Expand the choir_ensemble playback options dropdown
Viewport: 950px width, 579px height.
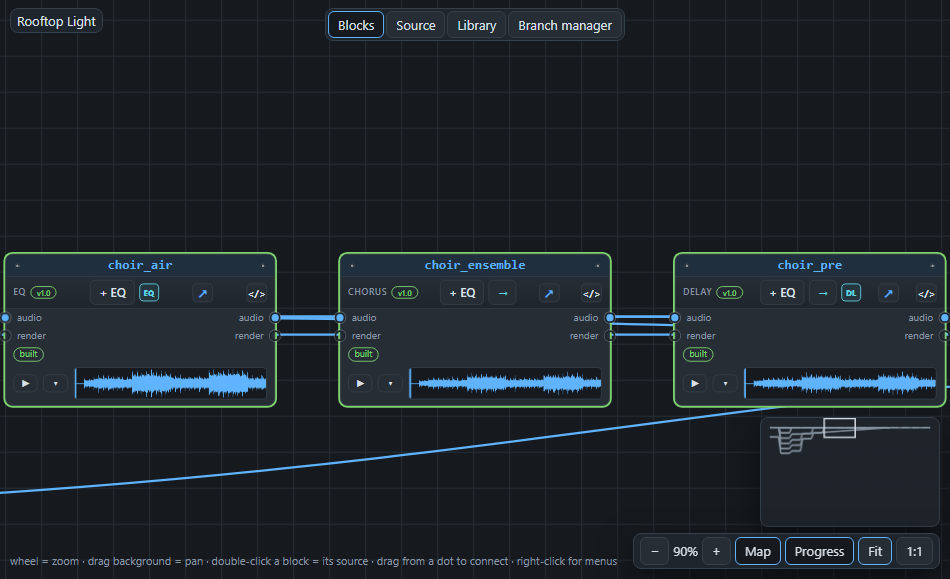(390, 383)
